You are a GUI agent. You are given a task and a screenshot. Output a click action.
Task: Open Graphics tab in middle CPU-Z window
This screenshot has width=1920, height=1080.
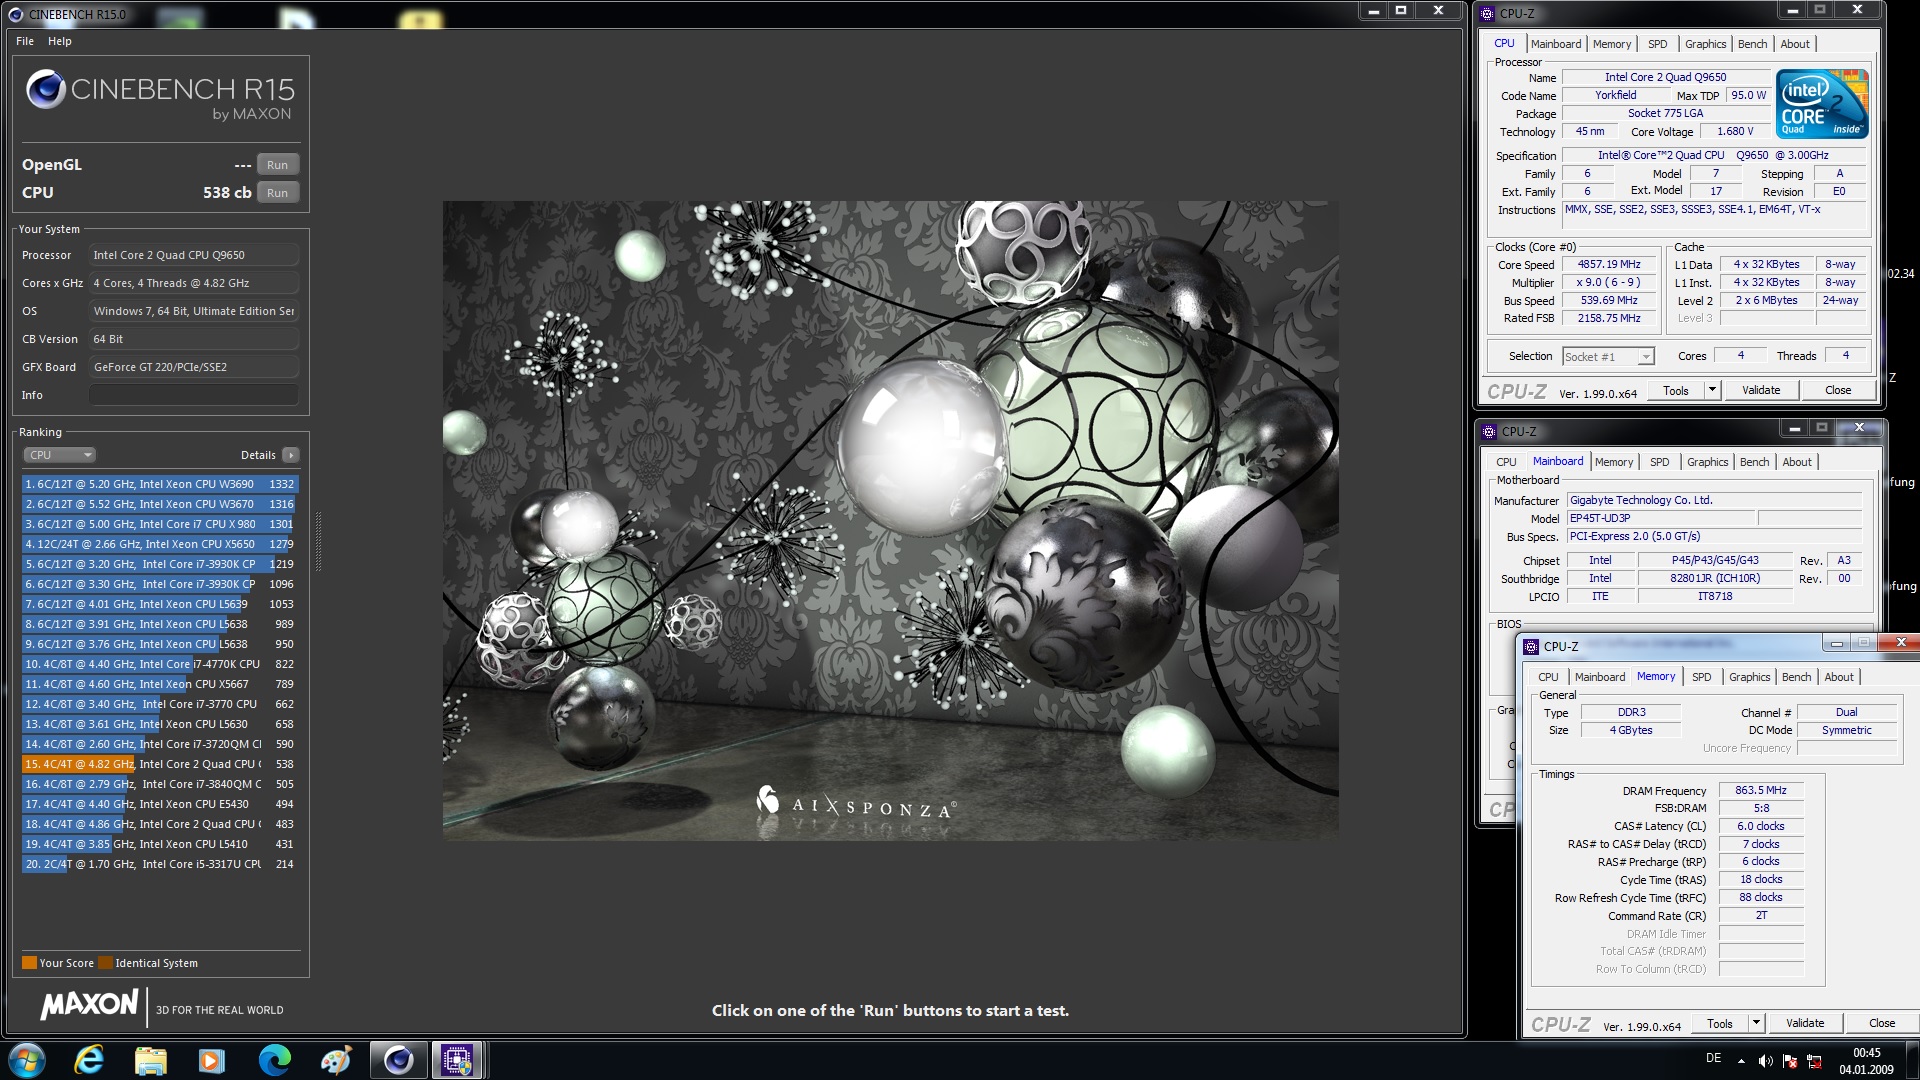click(x=1707, y=462)
